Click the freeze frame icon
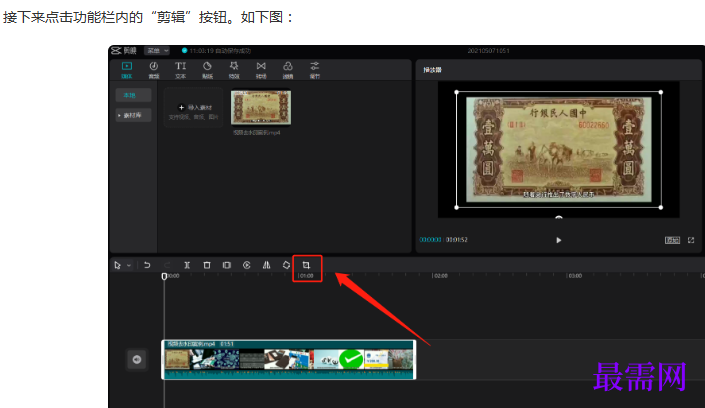 point(227,265)
